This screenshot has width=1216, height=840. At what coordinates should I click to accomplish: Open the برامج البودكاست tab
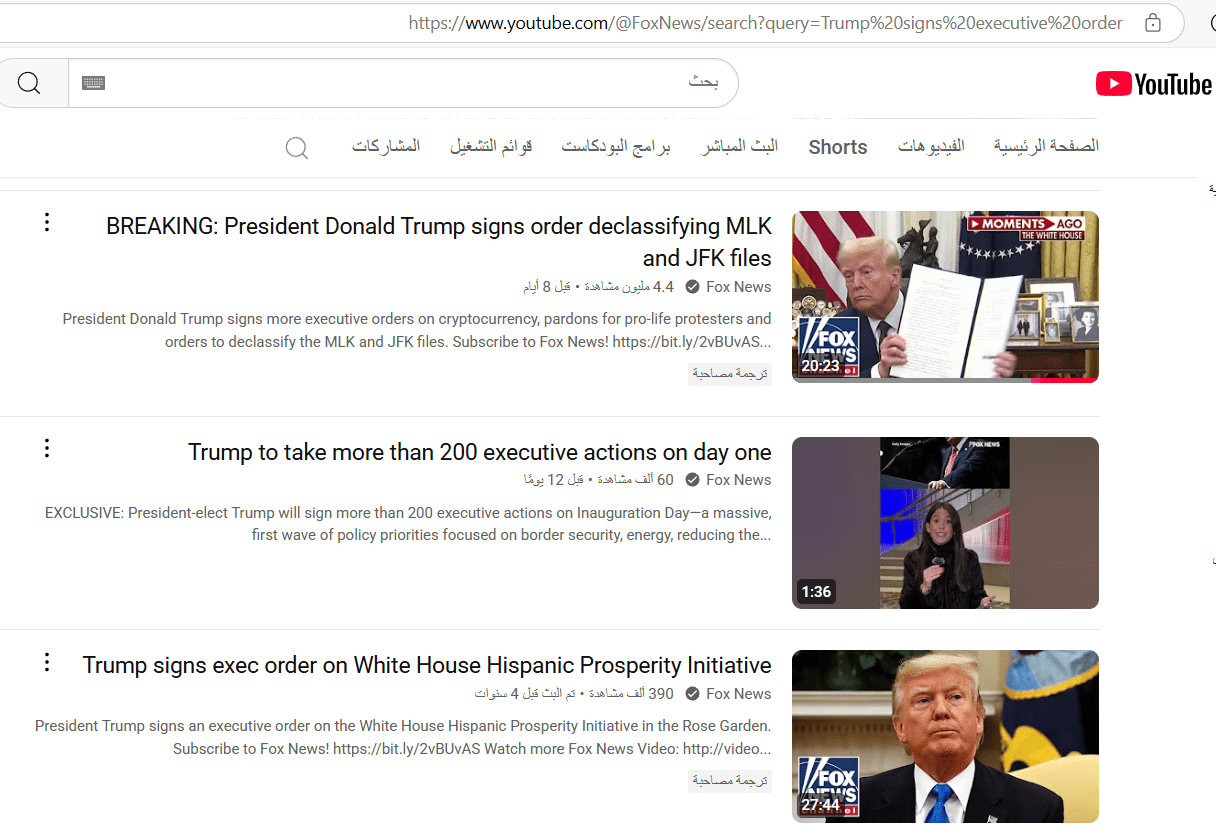pyautogui.click(x=616, y=146)
